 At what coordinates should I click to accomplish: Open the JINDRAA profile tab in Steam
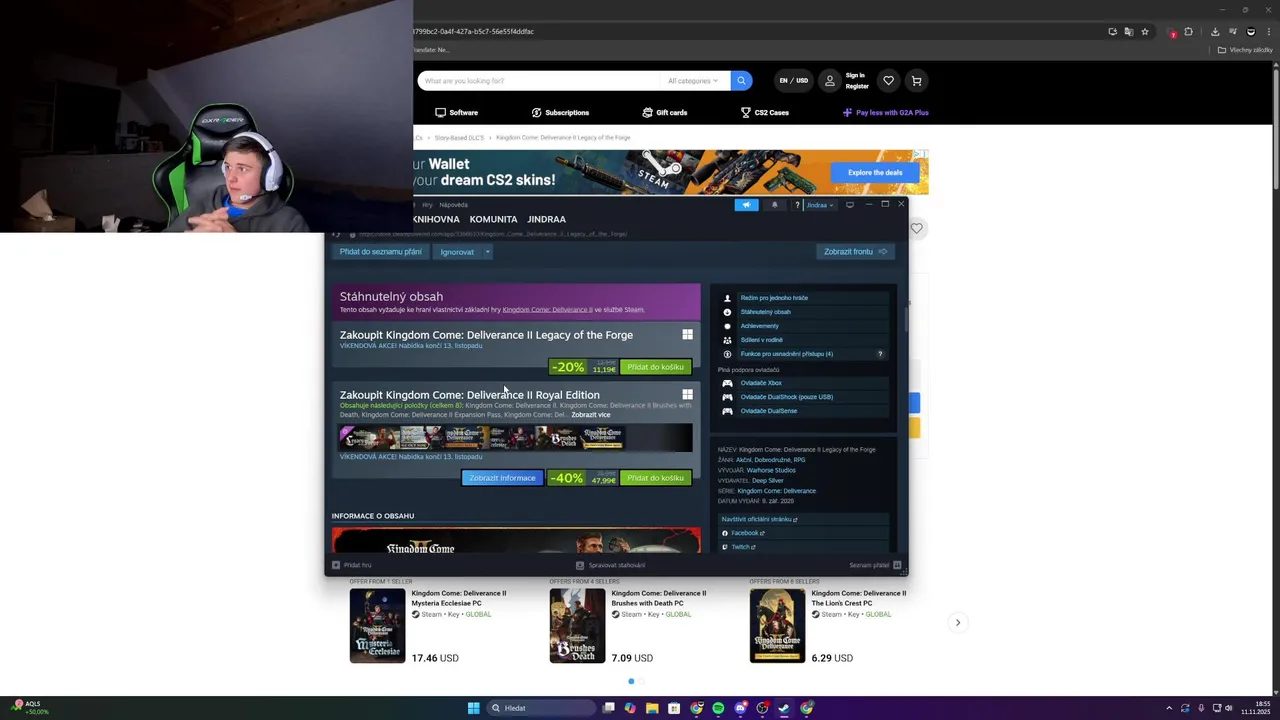547,219
